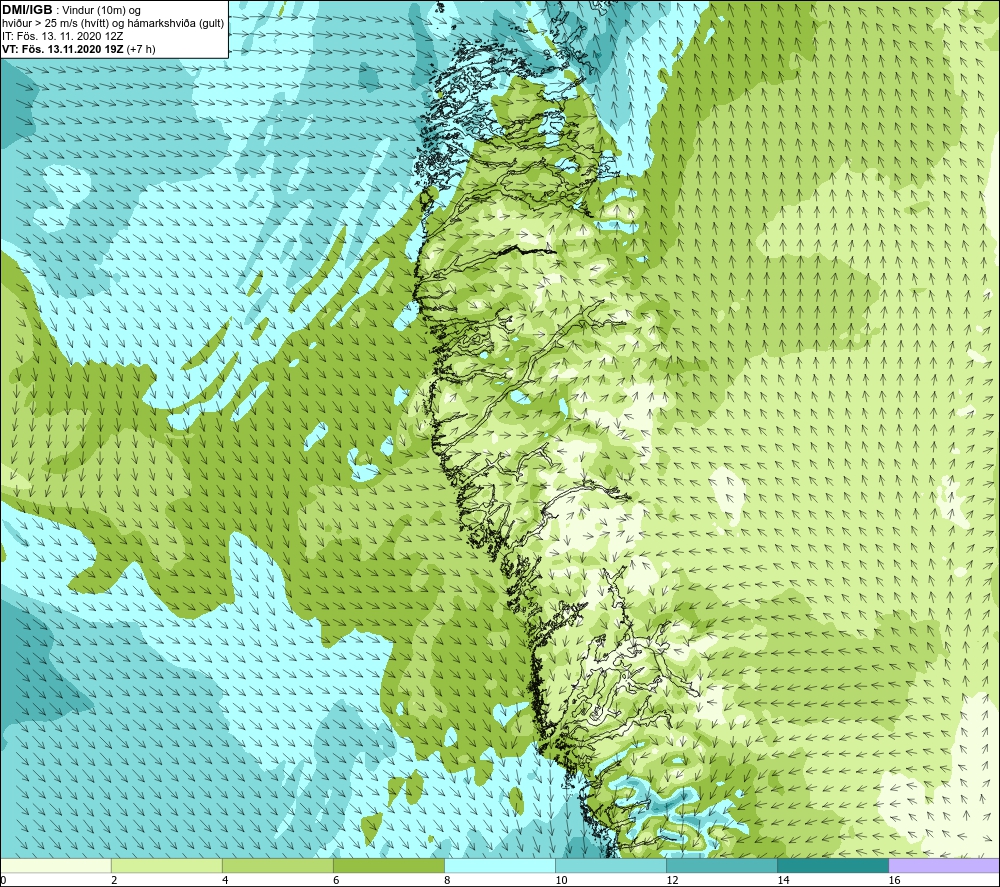Image resolution: width=1000 pixels, height=887 pixels.
Task: Click the legend scale label 16
Action: tap(894, 880)
